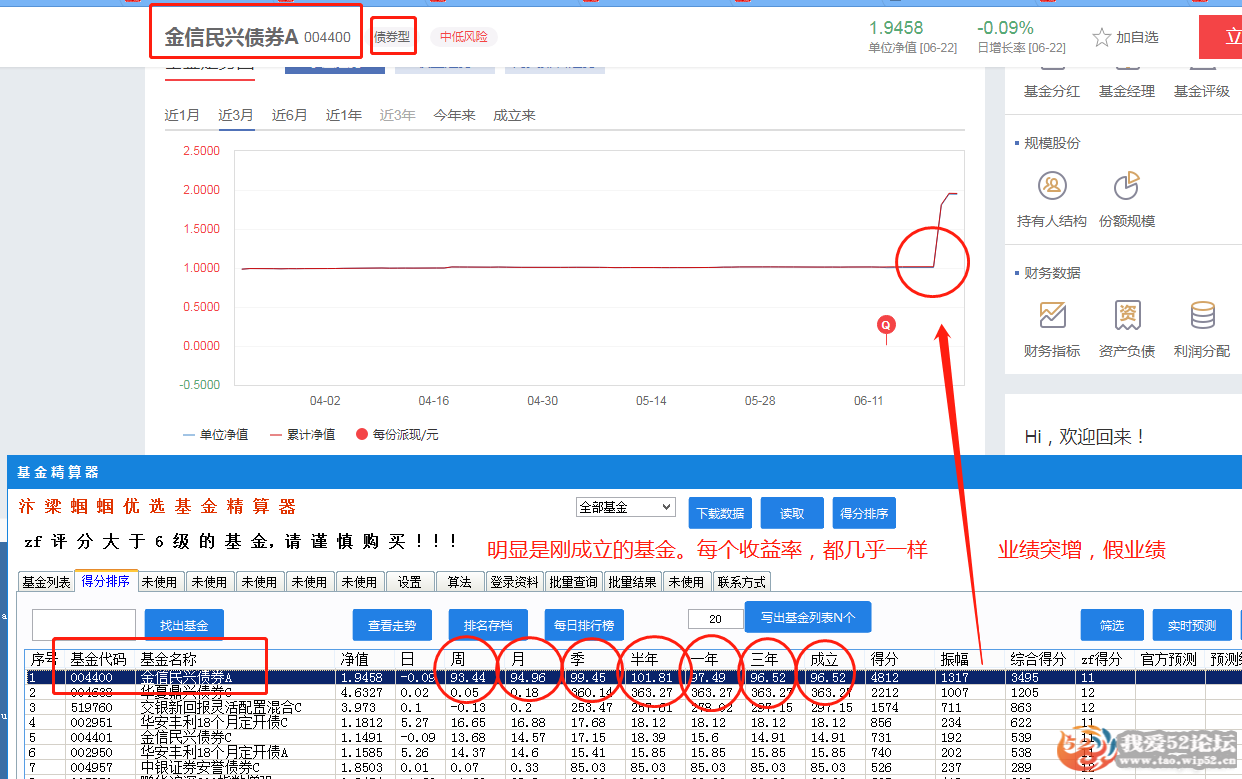Switch to the 批量结果 tab
This screenshot has height=779, width=1242.
[633, 582]
